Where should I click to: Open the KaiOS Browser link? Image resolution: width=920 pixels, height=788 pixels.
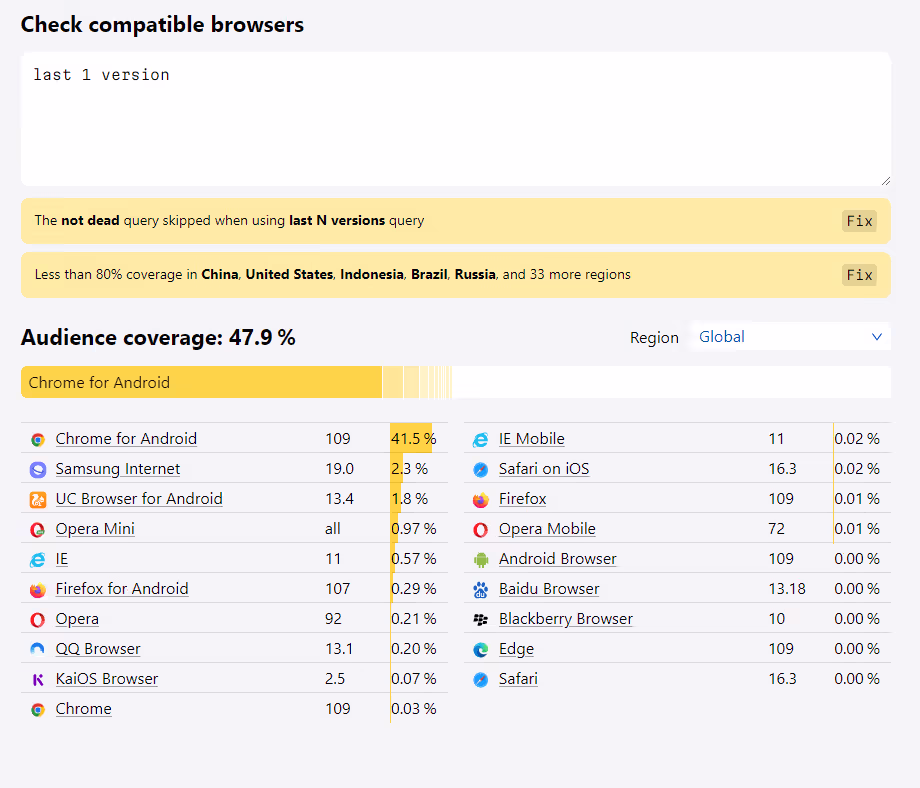coord(107,679)
